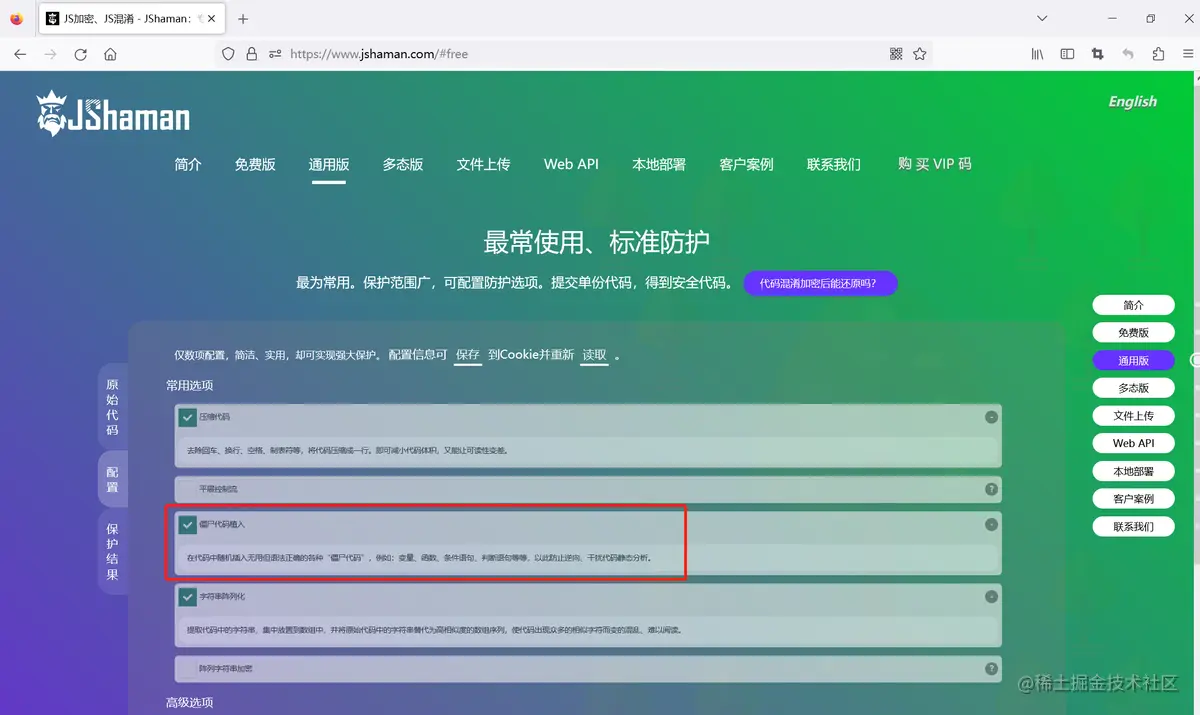Click the undo arrow toolbar icon

(1128, 54)
